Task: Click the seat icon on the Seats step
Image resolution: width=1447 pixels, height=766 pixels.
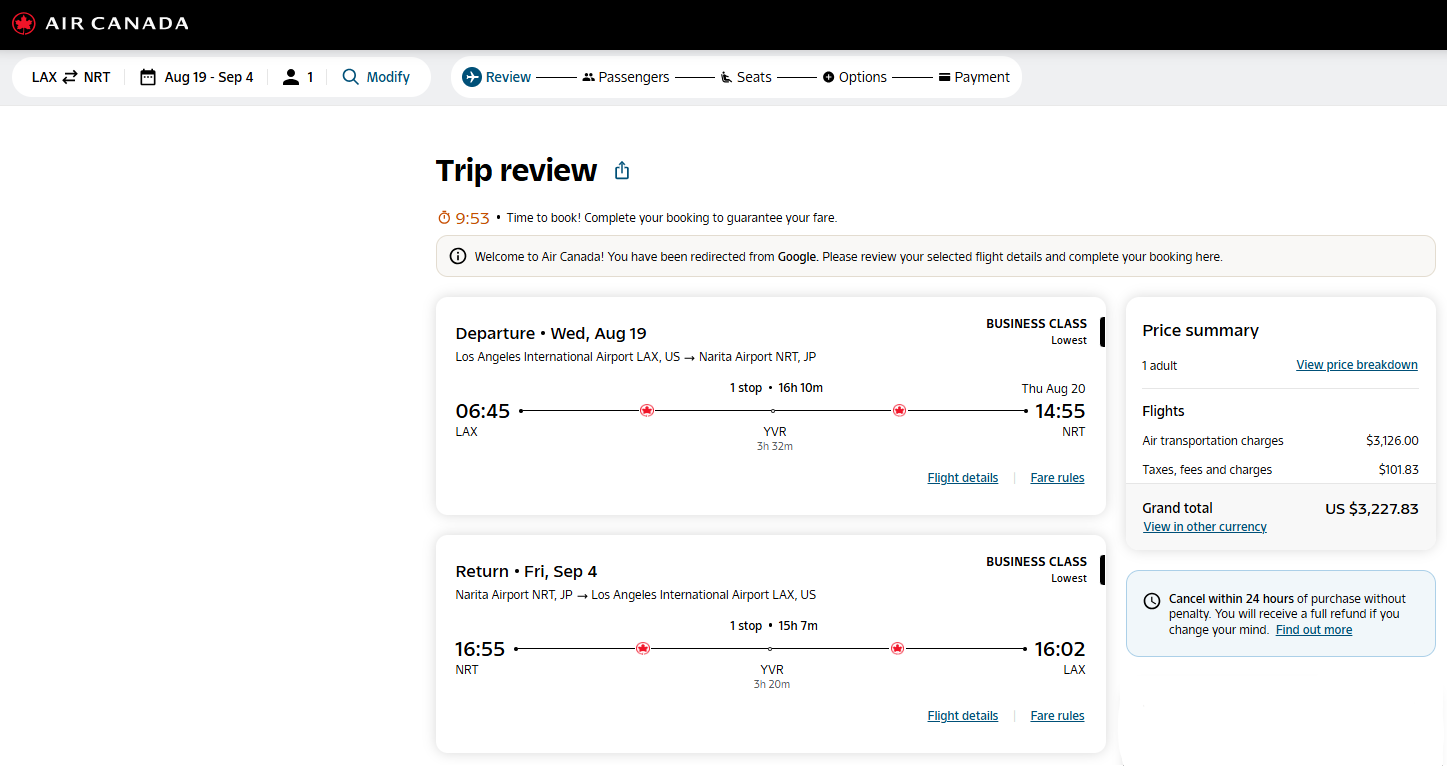Action: (727, 77)
